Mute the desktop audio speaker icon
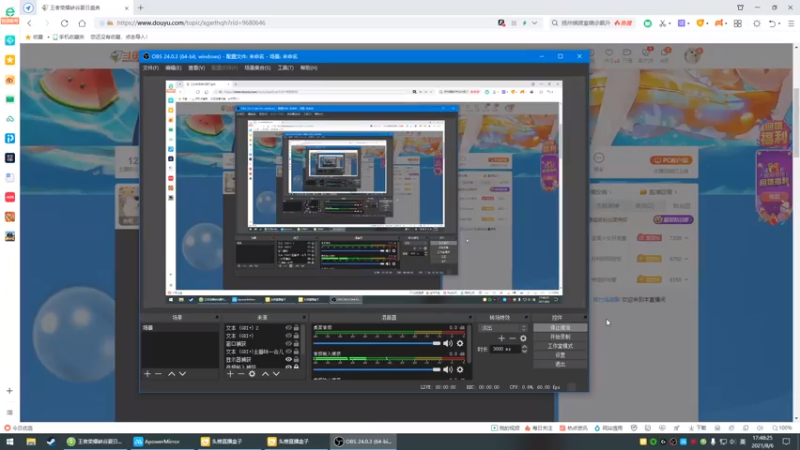The image size is (800, 450). [x=448, y=343]
